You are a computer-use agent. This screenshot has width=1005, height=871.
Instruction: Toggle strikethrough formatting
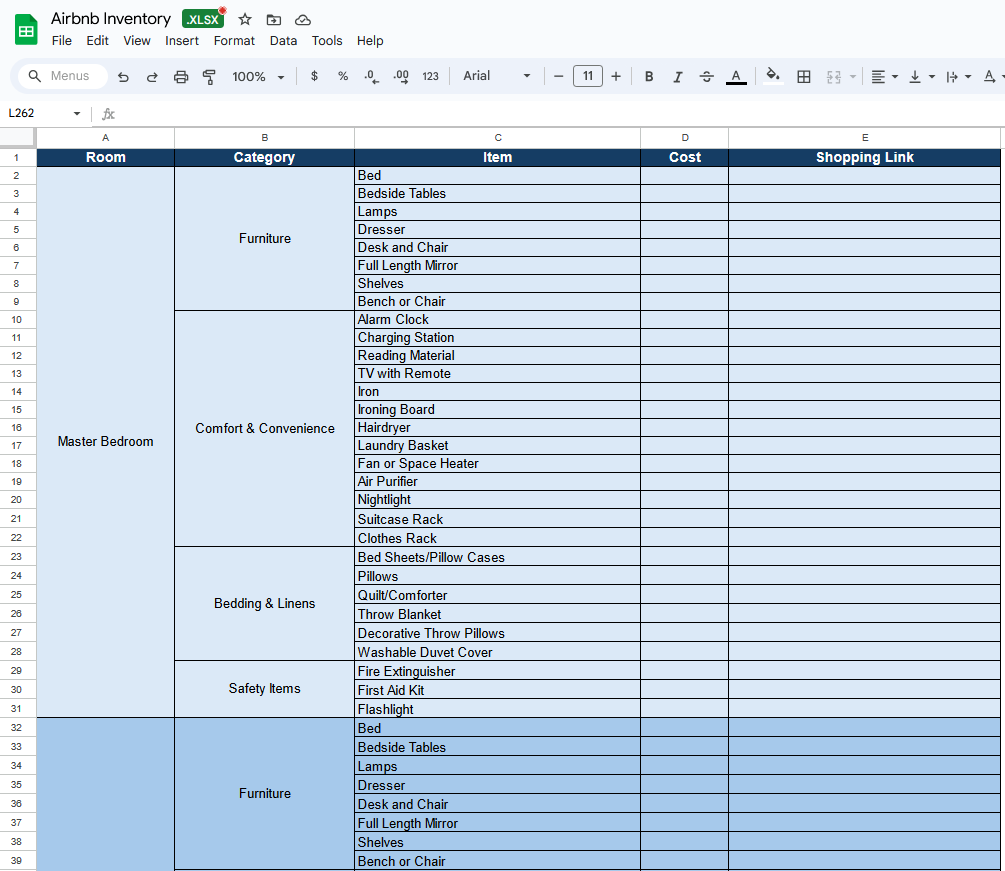(707, 77)
